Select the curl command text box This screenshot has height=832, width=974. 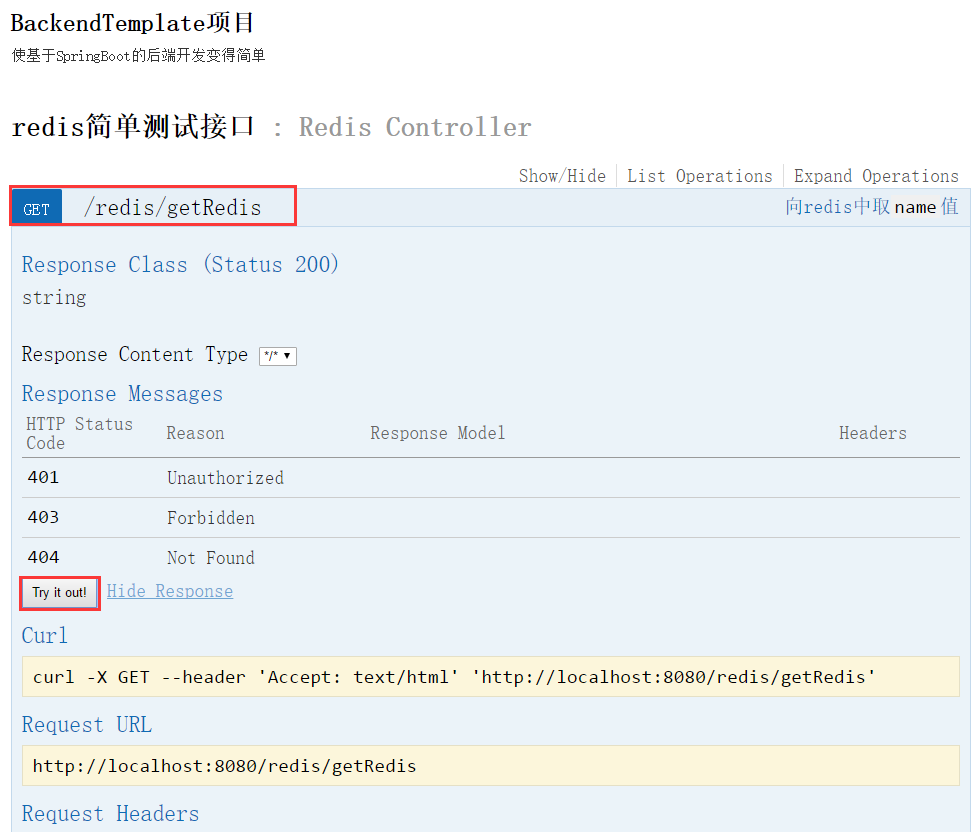[x=491, y=677]
